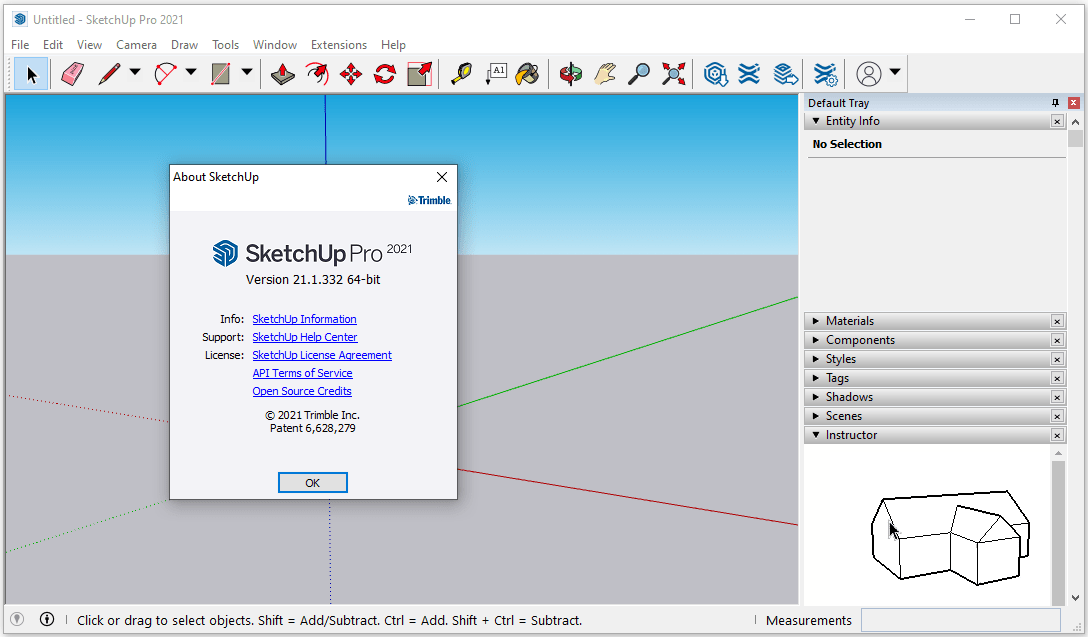Open the Edit menu

[53, 44]
